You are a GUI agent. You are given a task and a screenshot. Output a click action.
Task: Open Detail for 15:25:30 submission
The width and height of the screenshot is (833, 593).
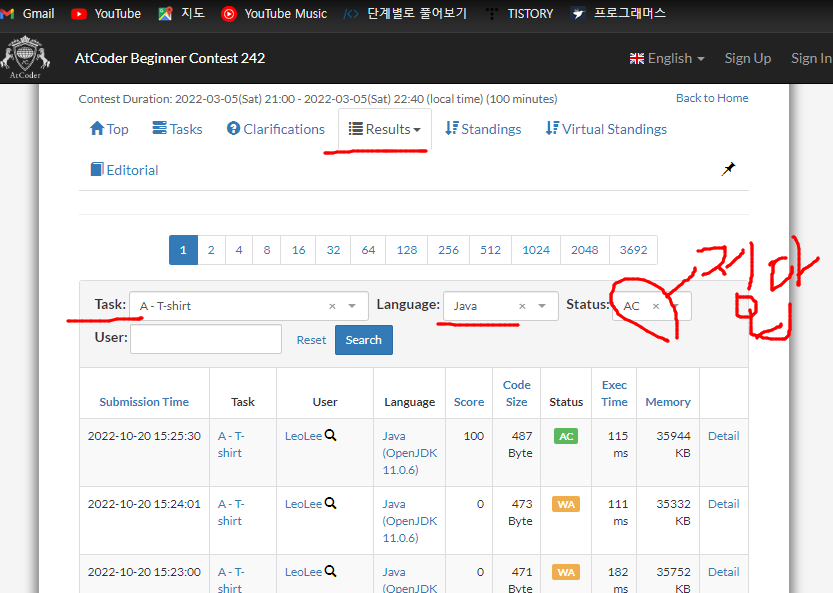click(x=724, y=436)
